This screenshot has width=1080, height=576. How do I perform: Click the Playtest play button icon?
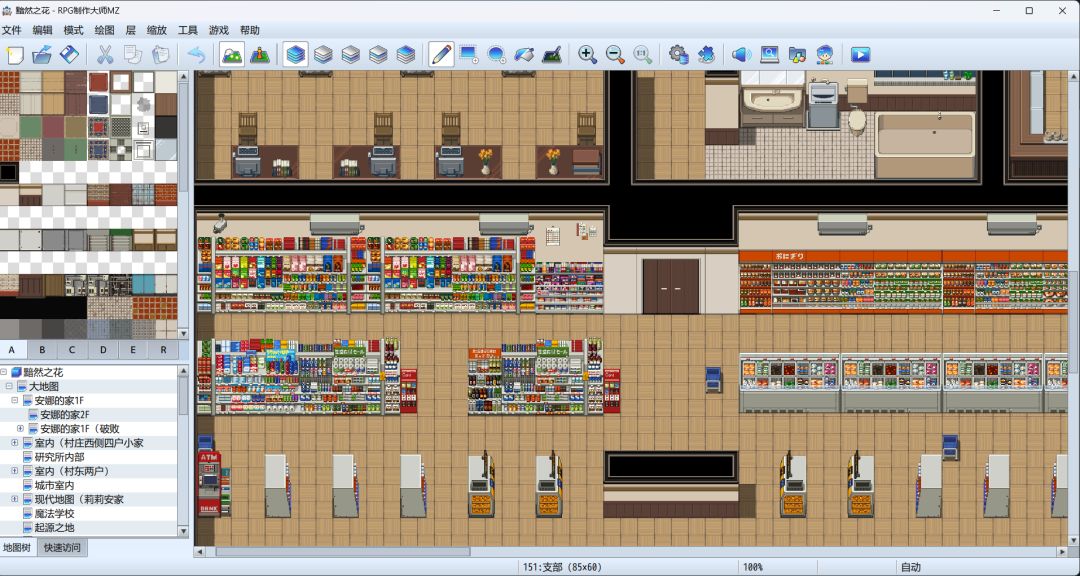(860, 55)
